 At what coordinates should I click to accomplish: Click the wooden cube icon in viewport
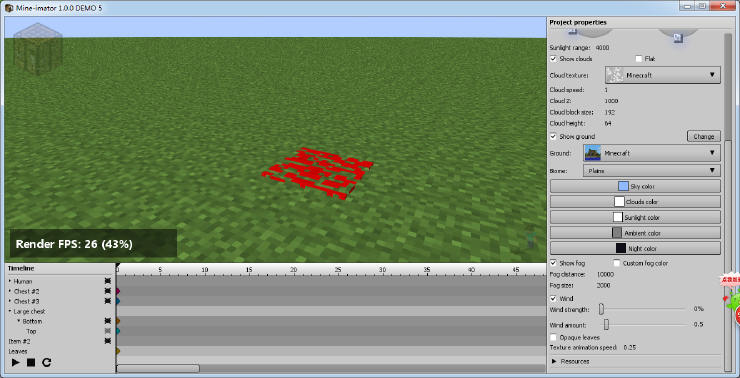coord(38,49)
